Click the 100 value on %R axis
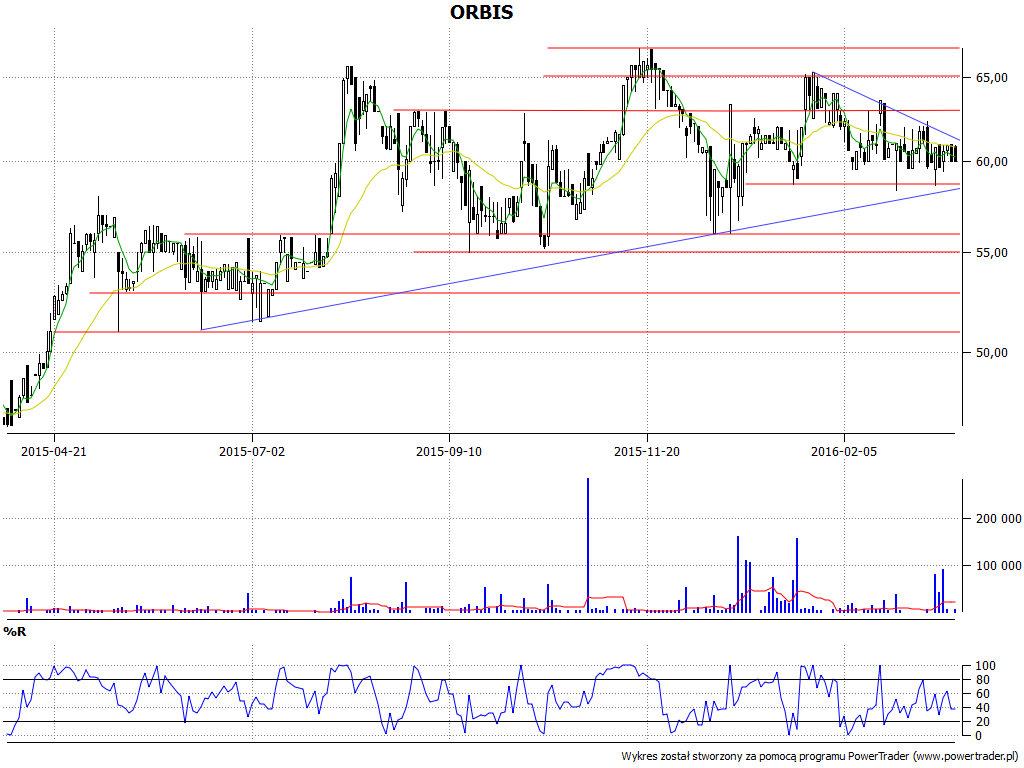This screenshot has height=768, width=1024. click(985, 666)
